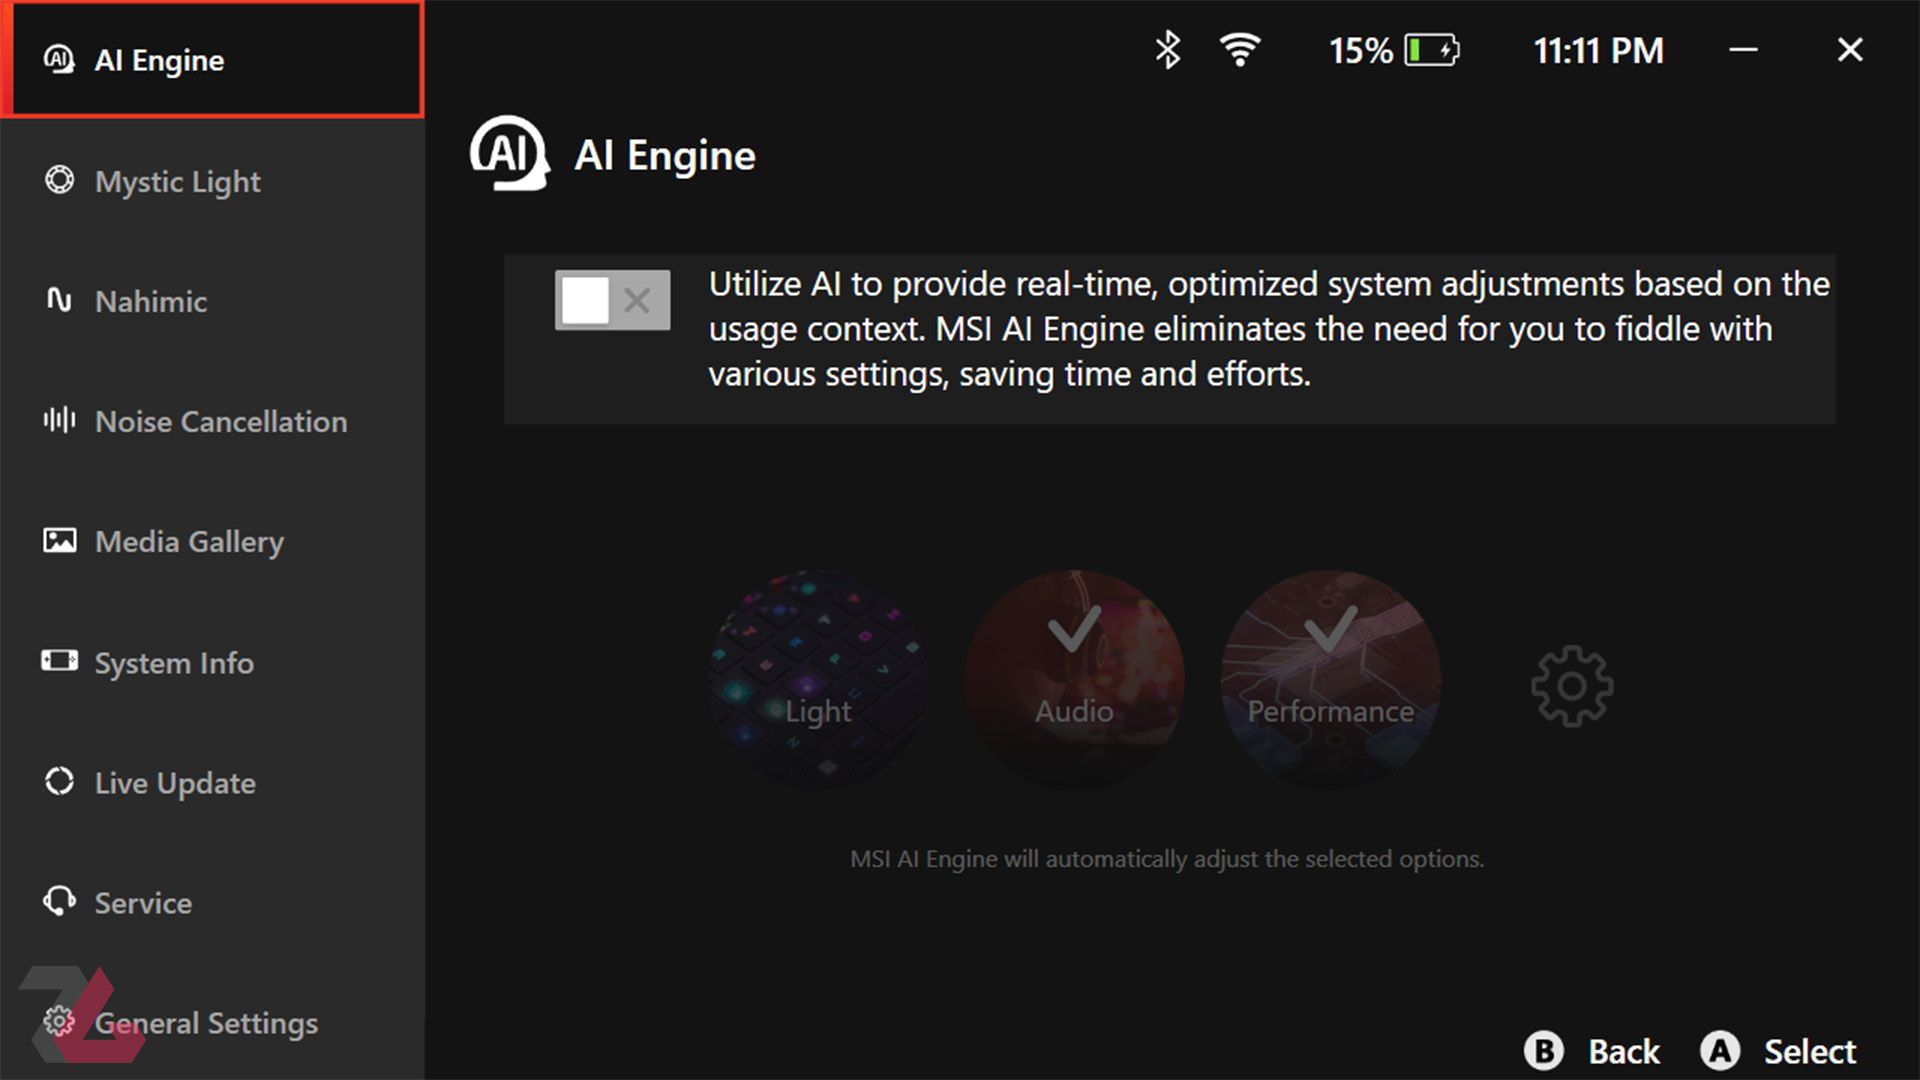The width and height of the screenshot is (1920, 1080).
Task: Click the Live Update sidebar icon
Action: [x=59, y=782]
